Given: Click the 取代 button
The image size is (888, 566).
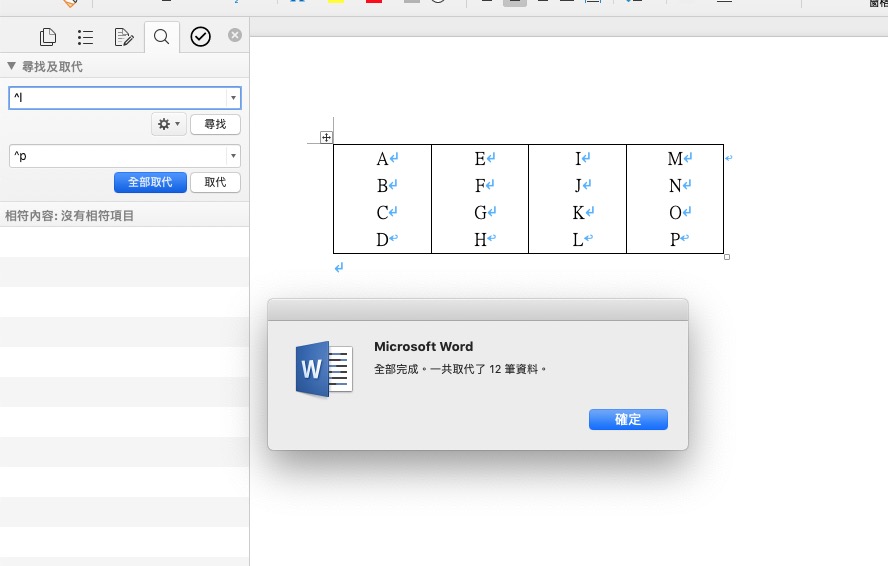Looking at the screenshot, I should coord(215,182).
